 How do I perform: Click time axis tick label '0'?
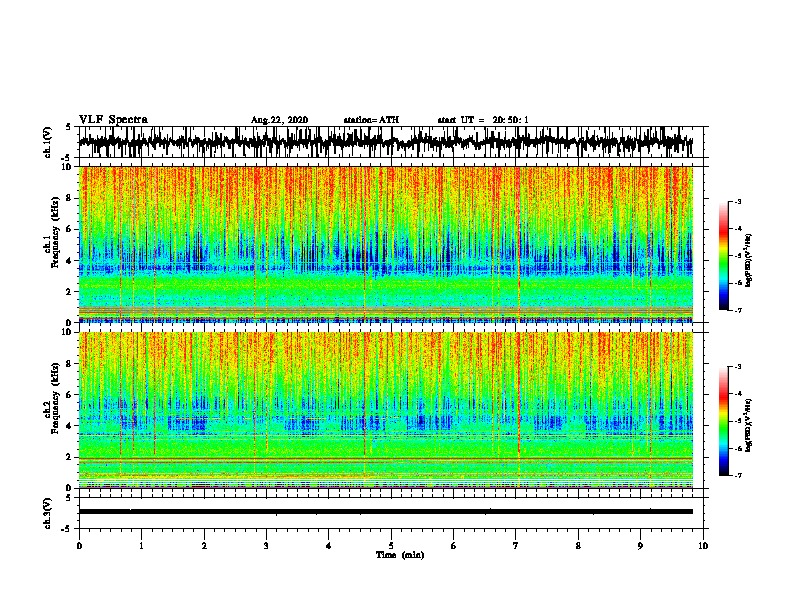79,546
